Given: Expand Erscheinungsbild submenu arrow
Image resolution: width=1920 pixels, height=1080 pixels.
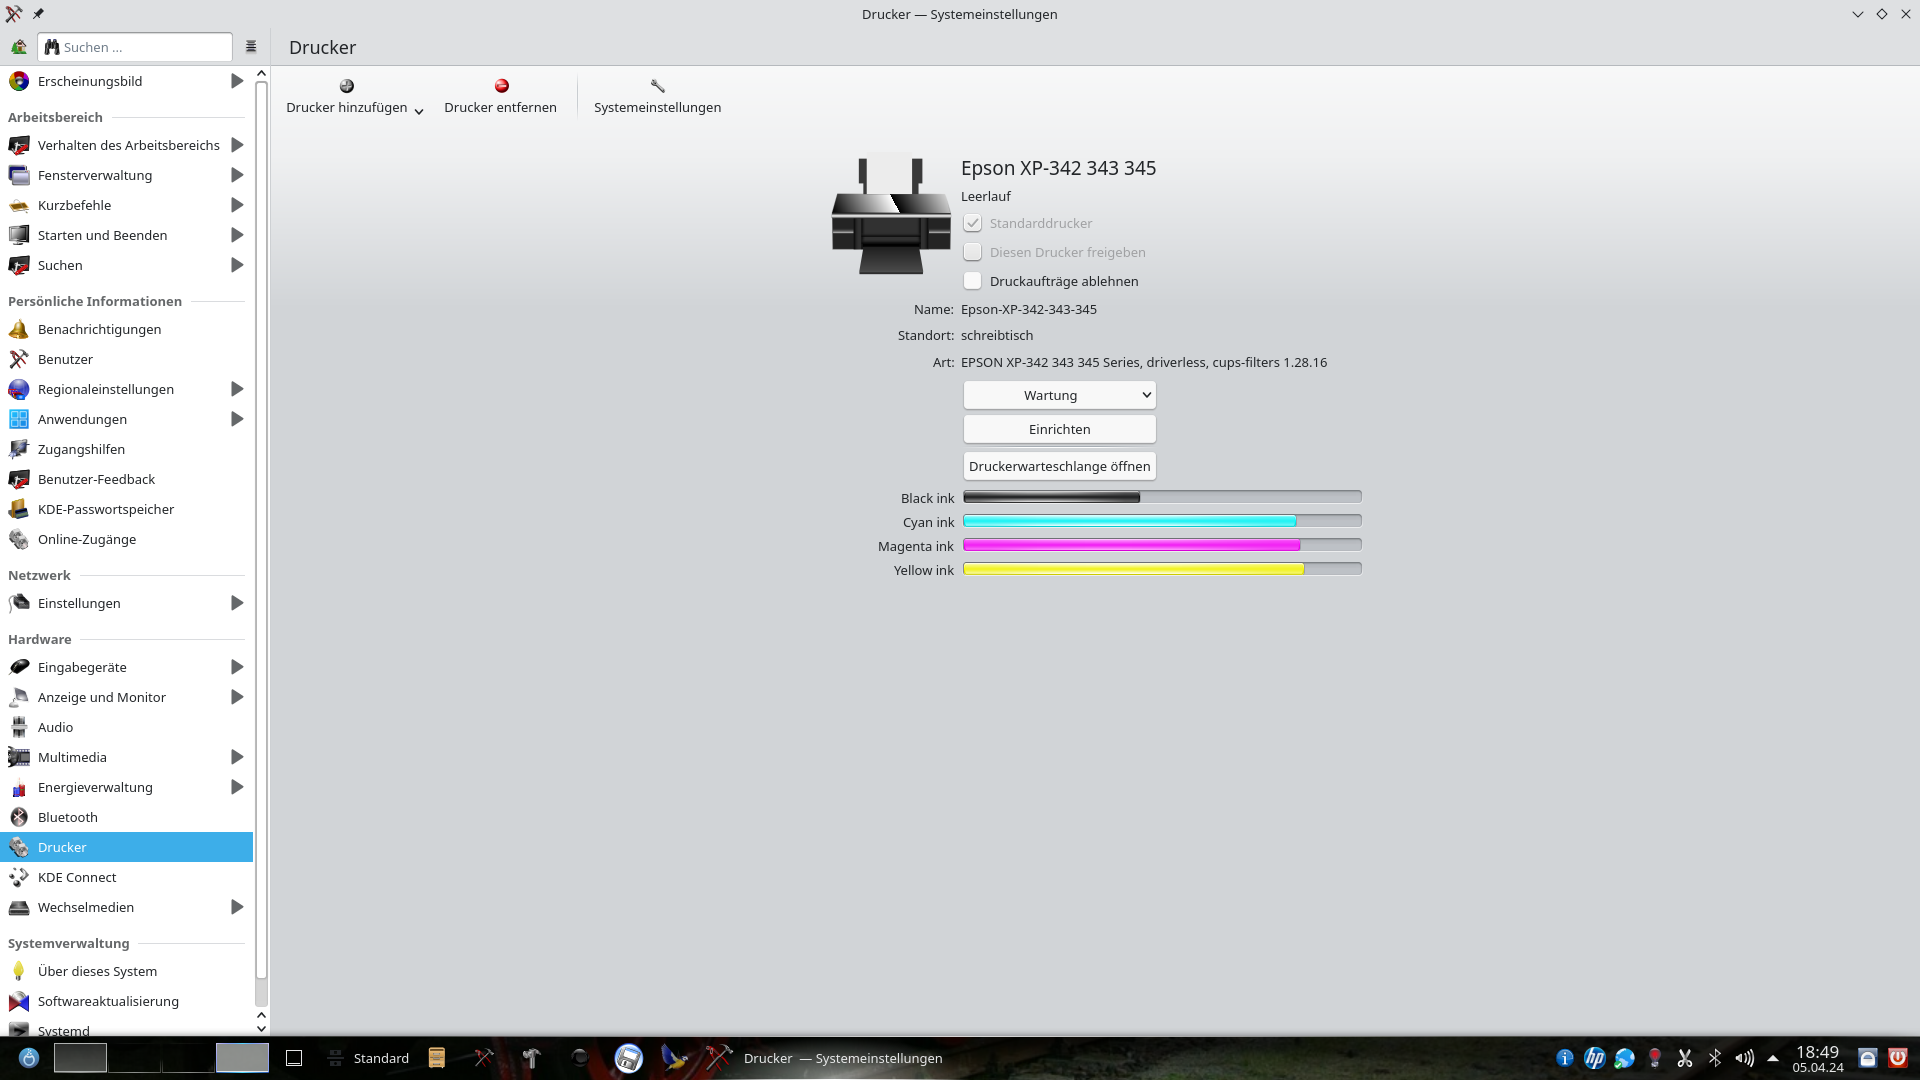Looking at the screenshot, I should [x=237, y=81].
